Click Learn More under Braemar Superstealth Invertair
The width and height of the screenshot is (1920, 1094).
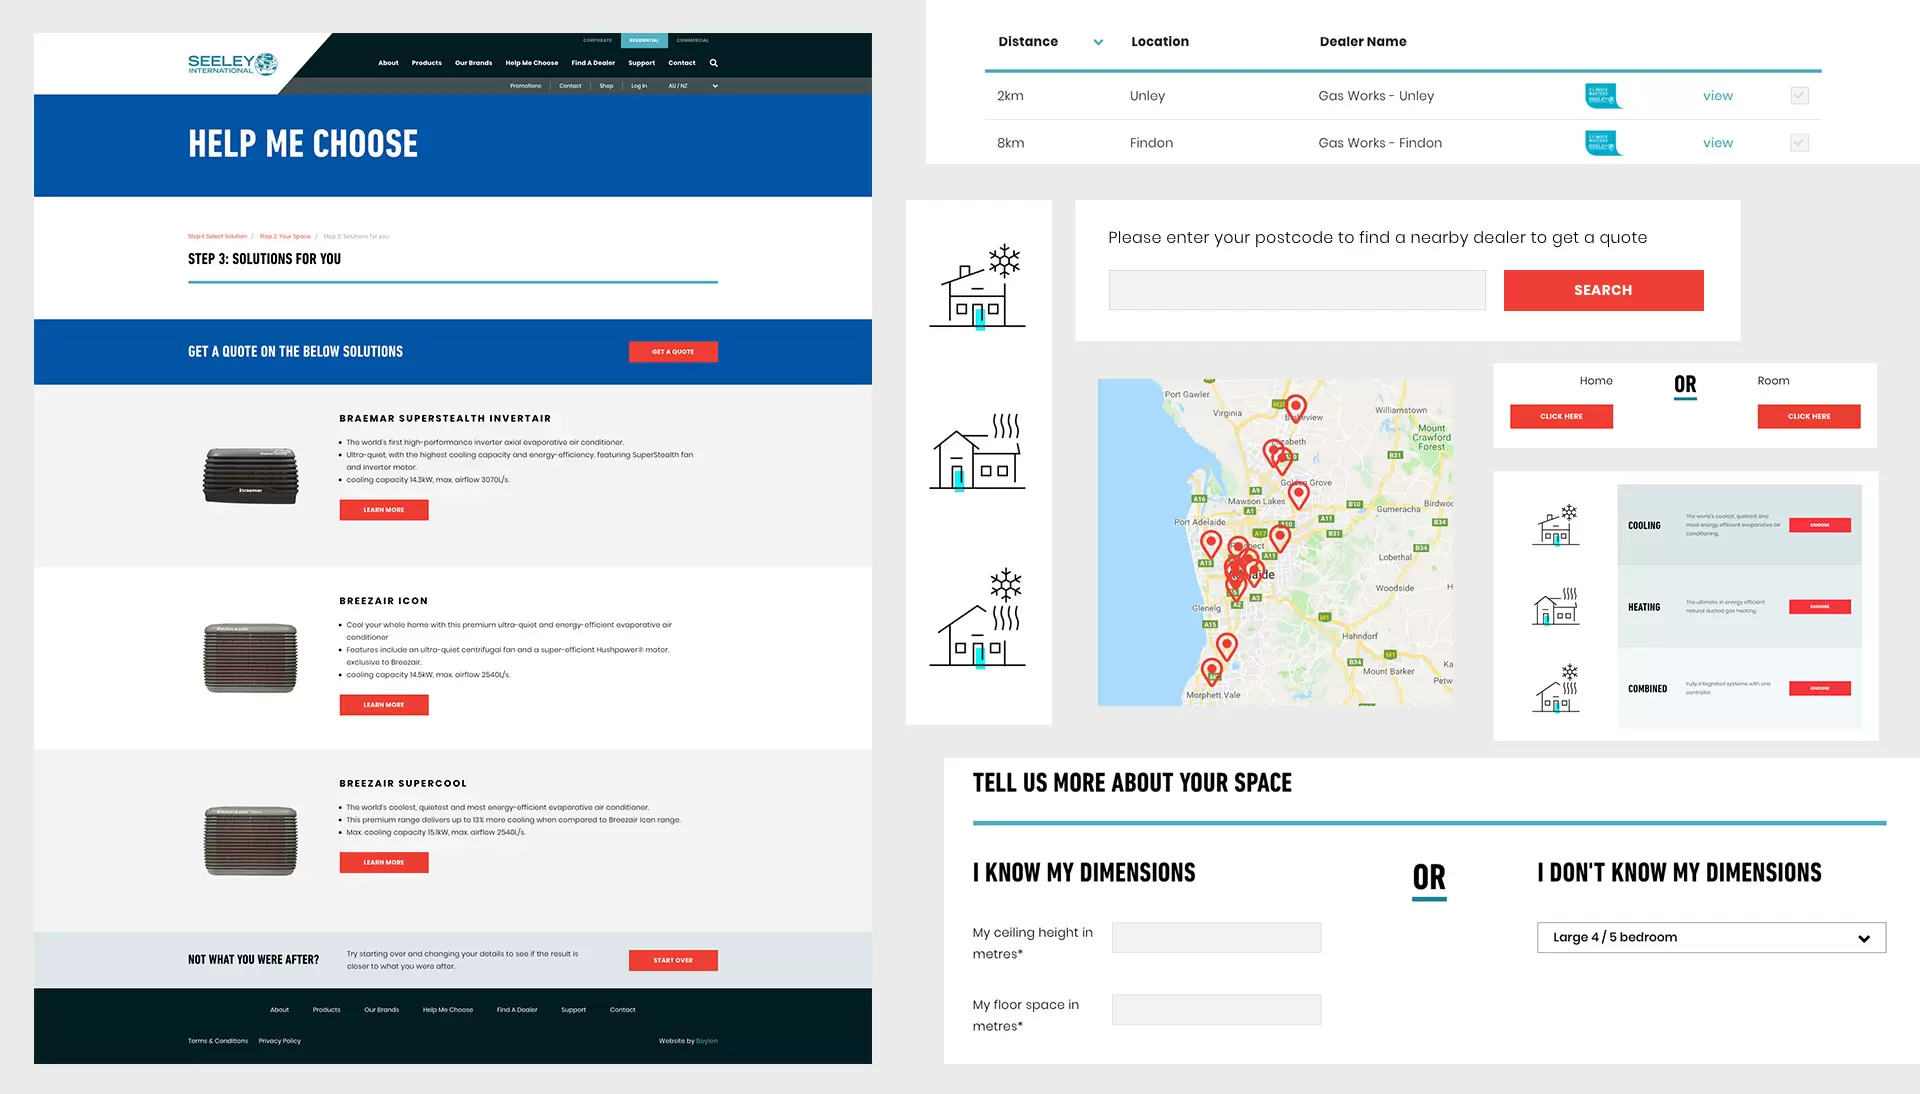pos(384,510)
